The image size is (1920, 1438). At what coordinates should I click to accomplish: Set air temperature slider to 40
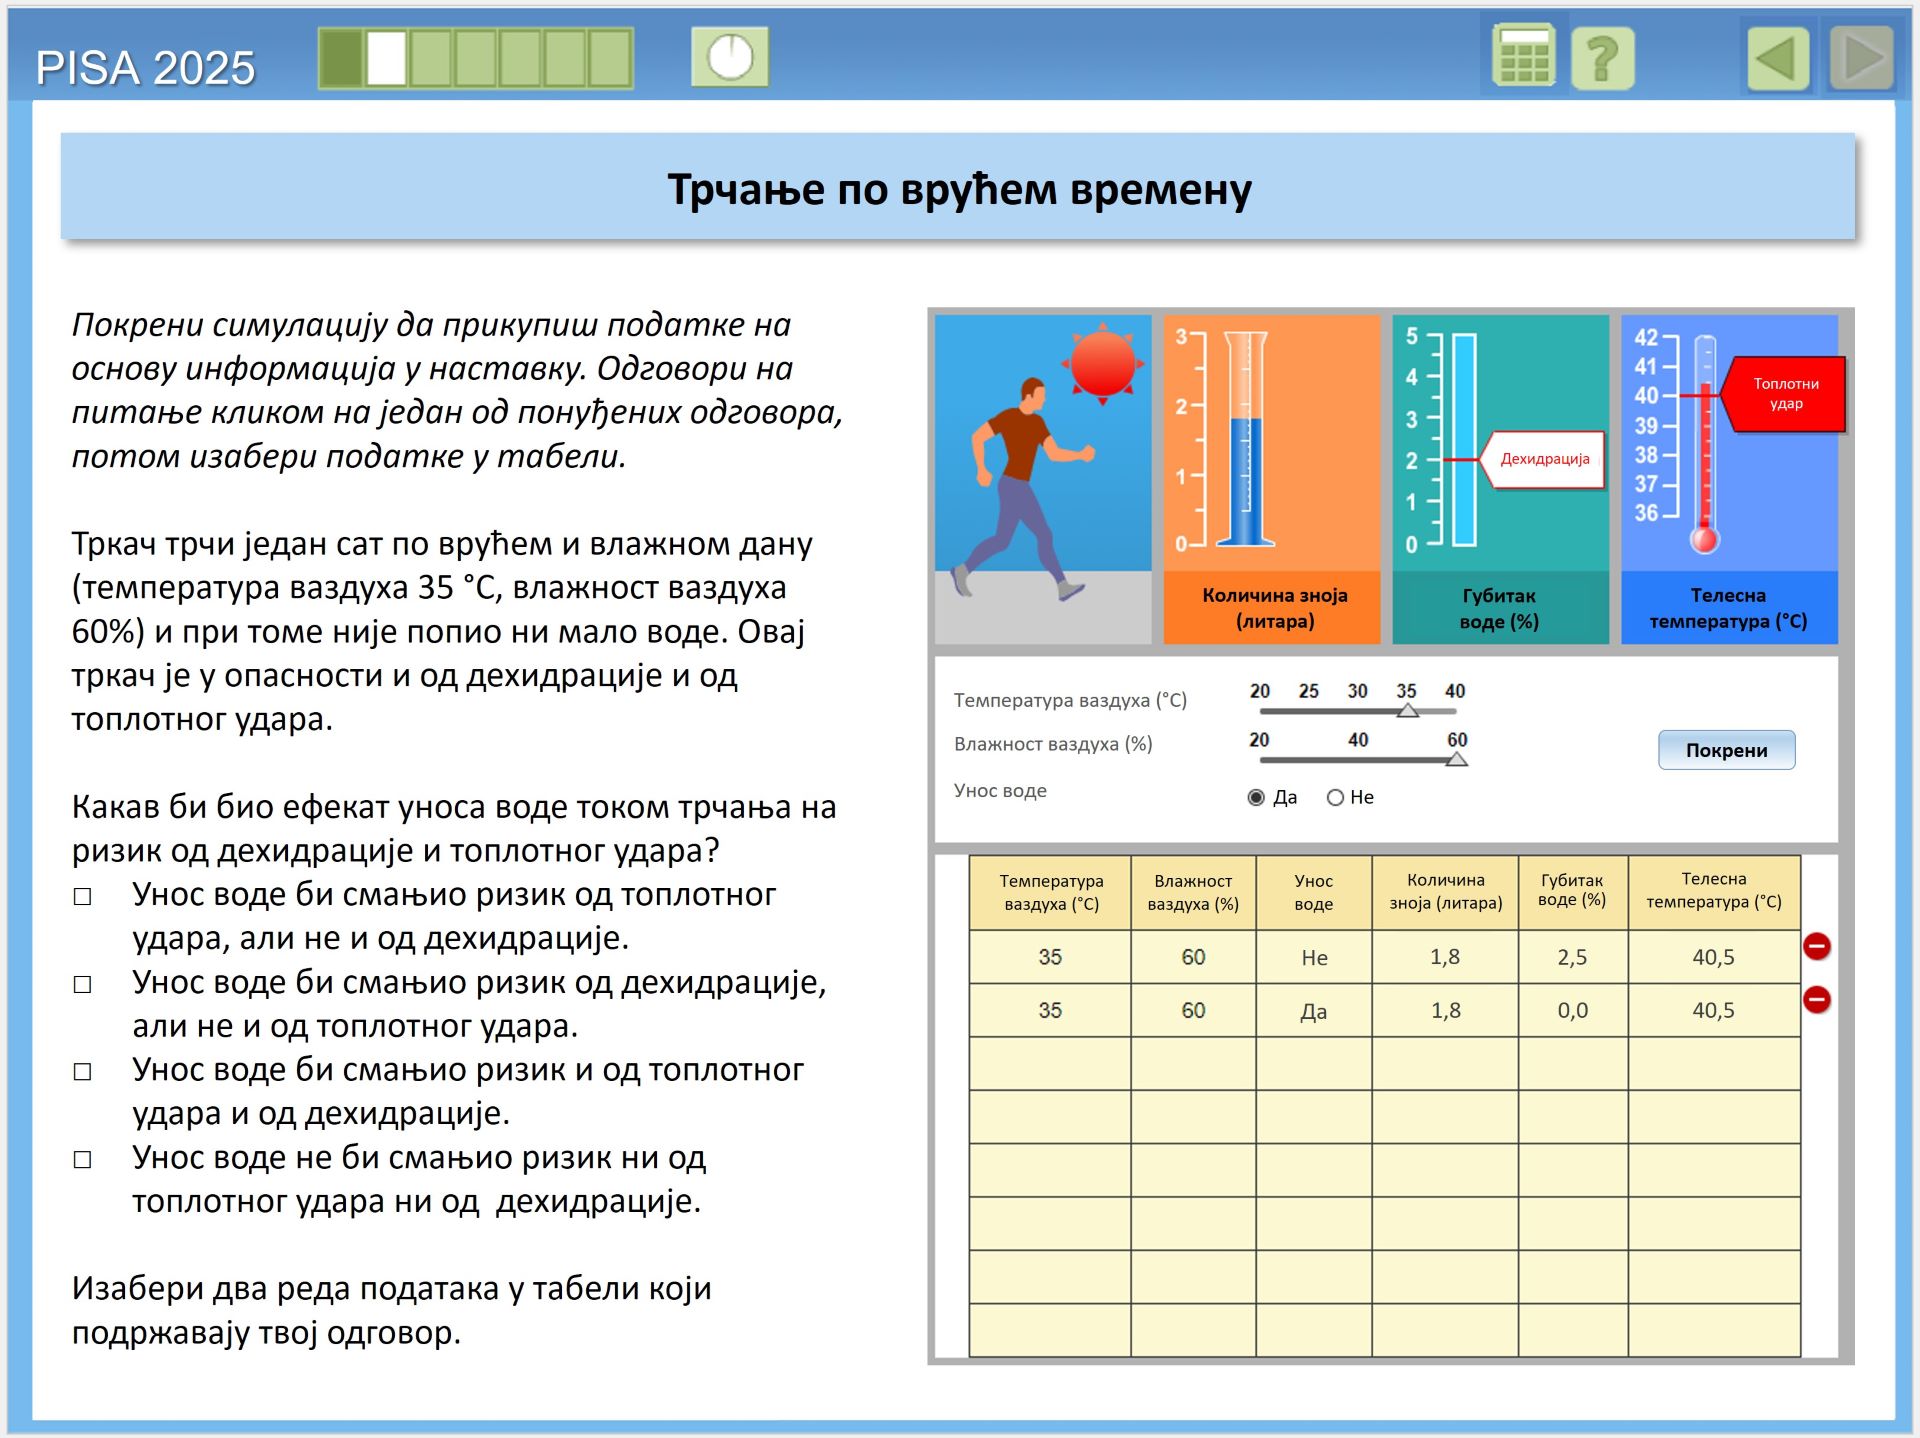coord(1455,711)
